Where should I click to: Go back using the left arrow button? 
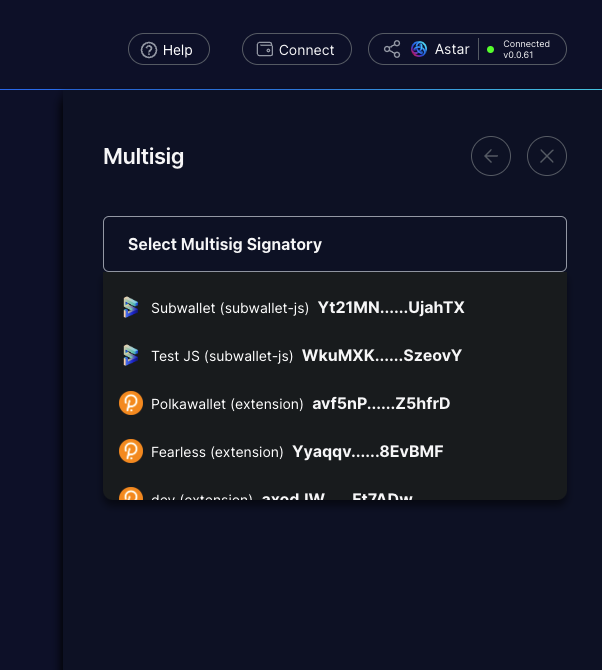[x=491, y=156]
